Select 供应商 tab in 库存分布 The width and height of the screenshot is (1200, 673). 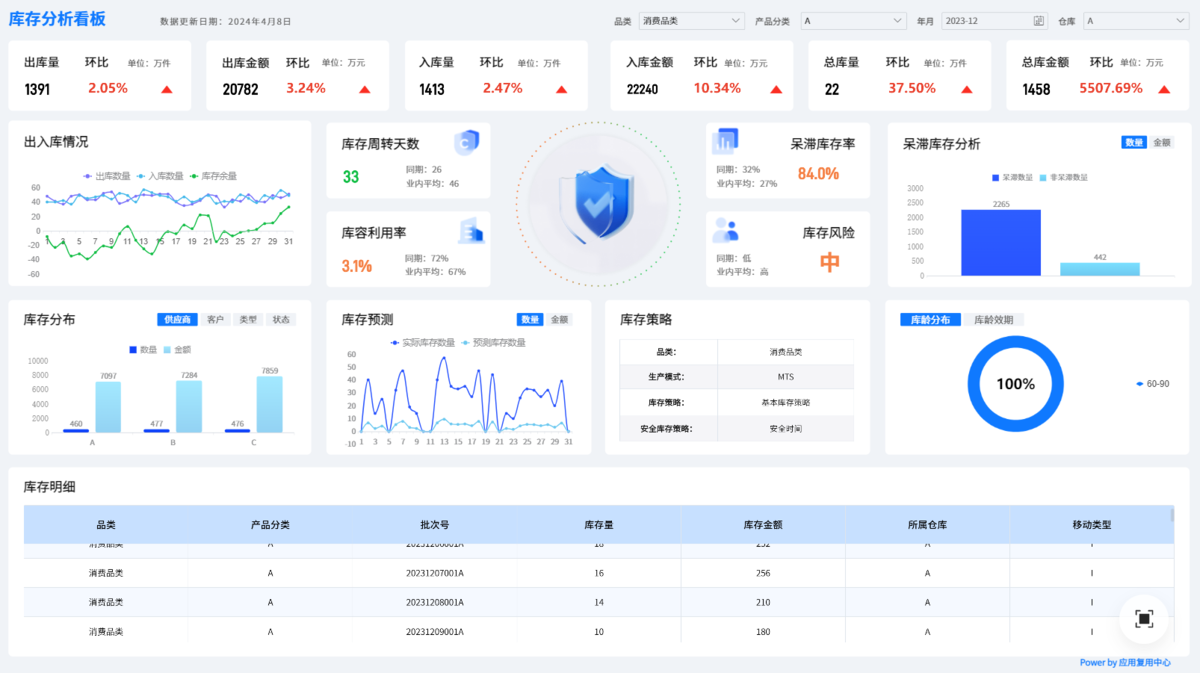tap(178, 320)
